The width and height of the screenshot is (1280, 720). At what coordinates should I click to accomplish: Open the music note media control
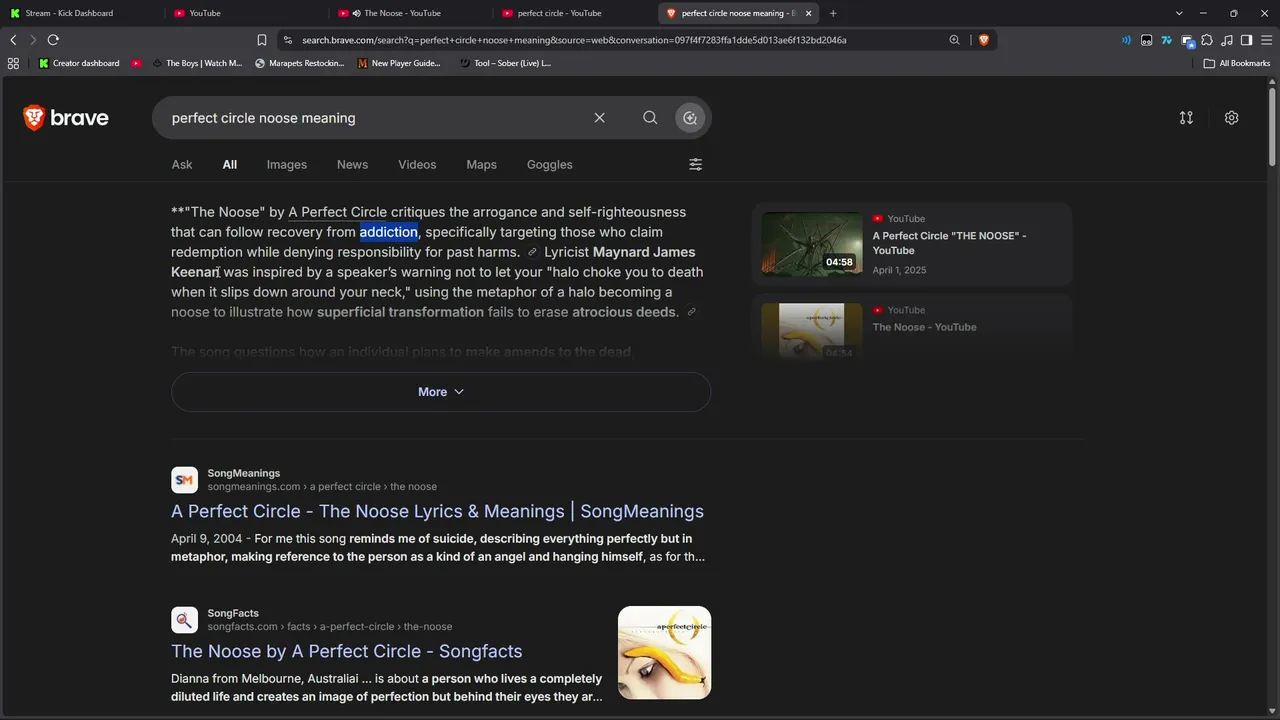click(x=1227, y=40)
